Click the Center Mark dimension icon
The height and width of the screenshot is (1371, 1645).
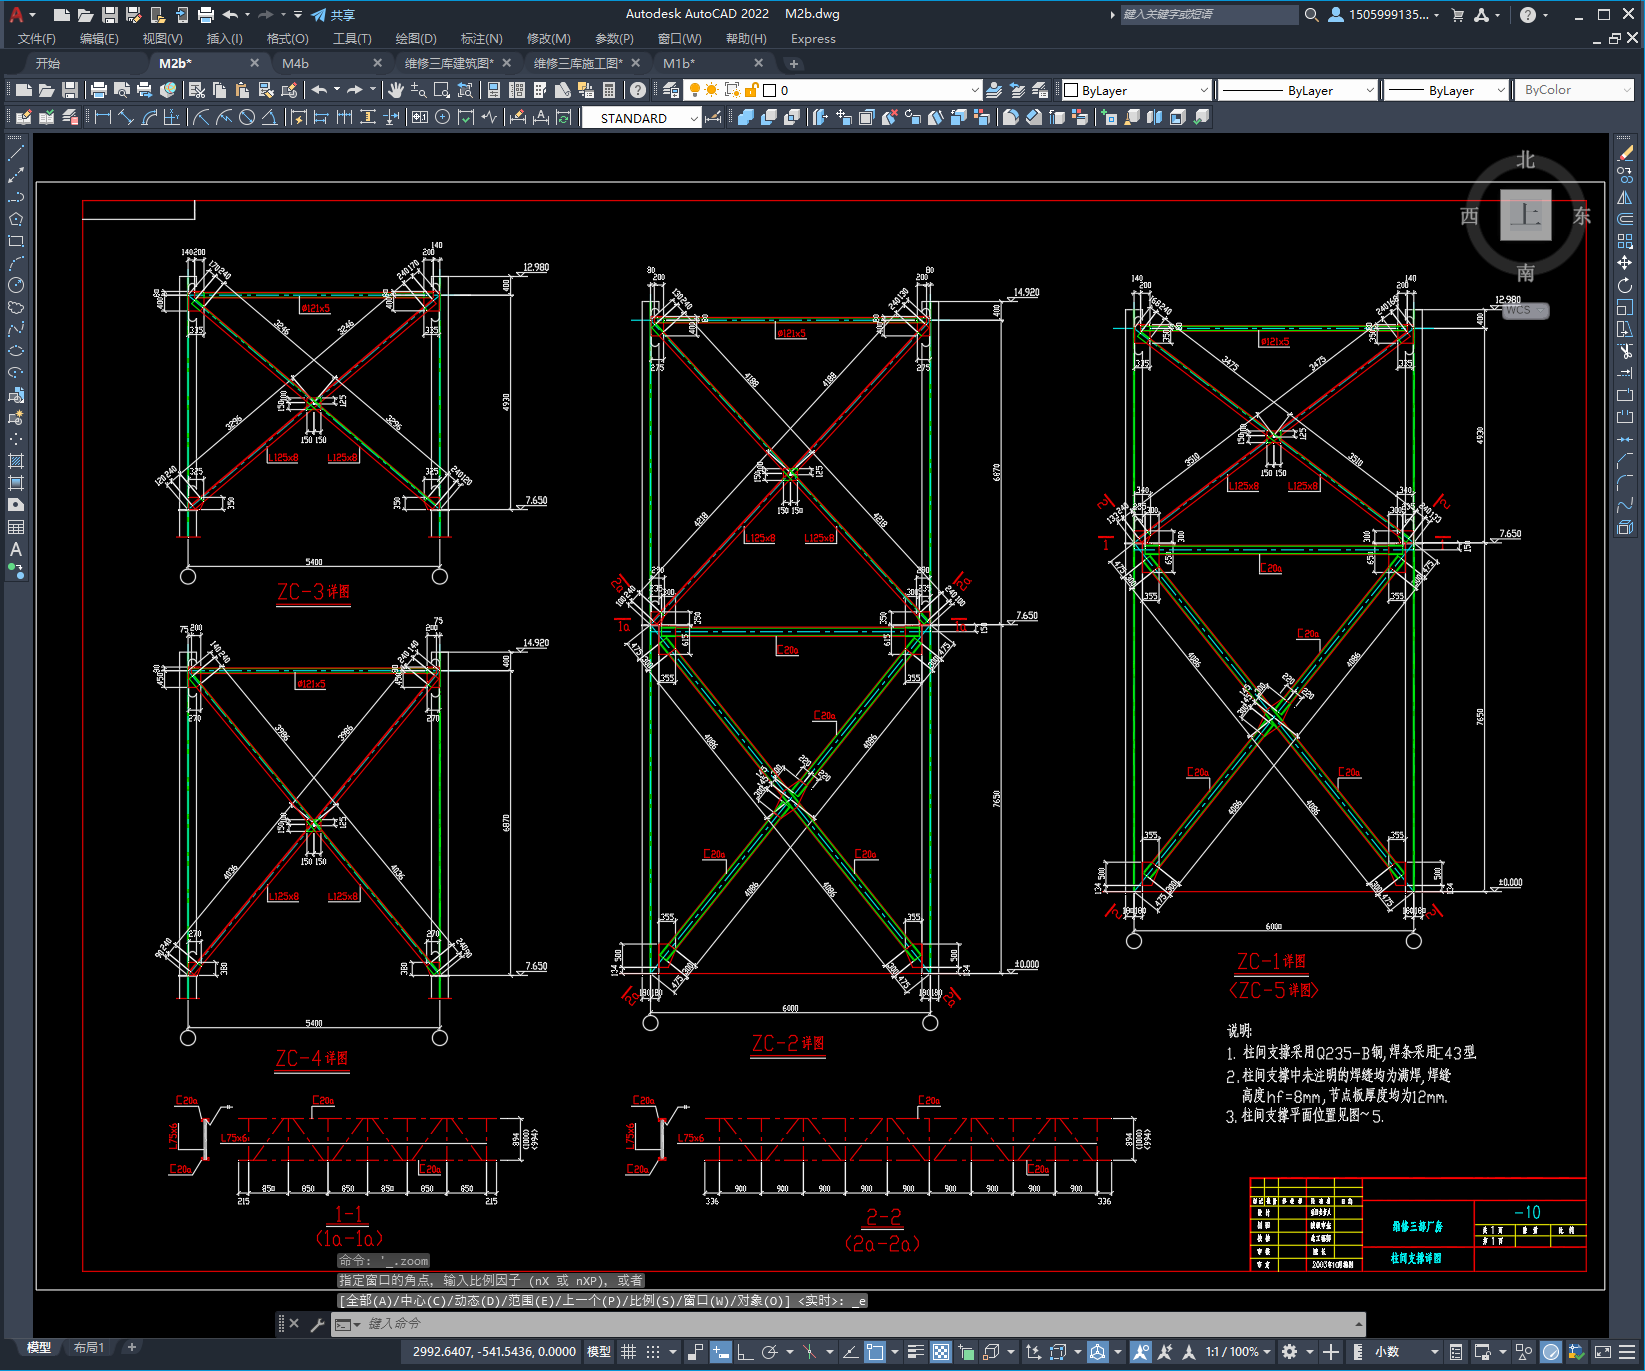(x=442, y=117)
